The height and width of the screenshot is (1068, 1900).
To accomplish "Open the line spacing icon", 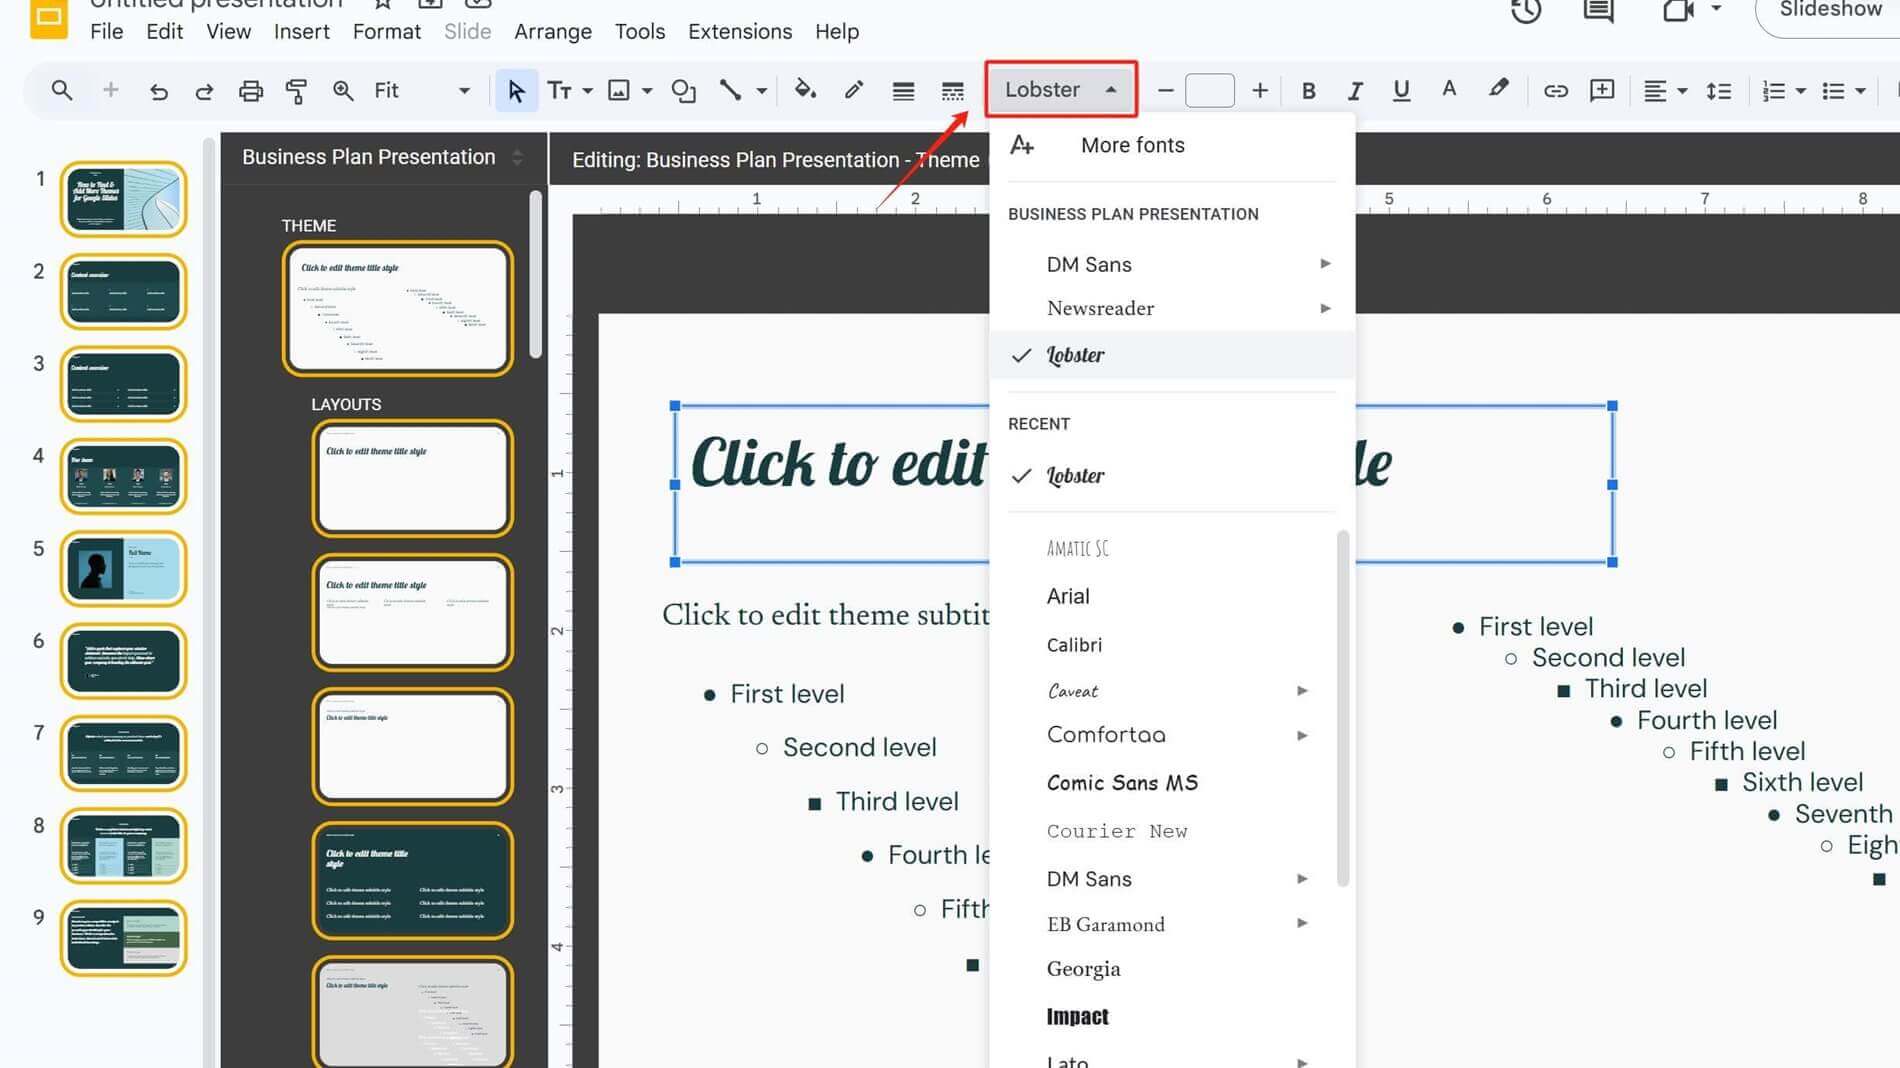I will click(1718, 91).
